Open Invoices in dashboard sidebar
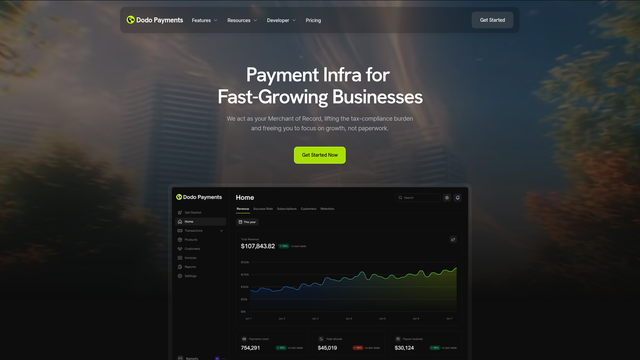640x360 pixels. (200, 258)
